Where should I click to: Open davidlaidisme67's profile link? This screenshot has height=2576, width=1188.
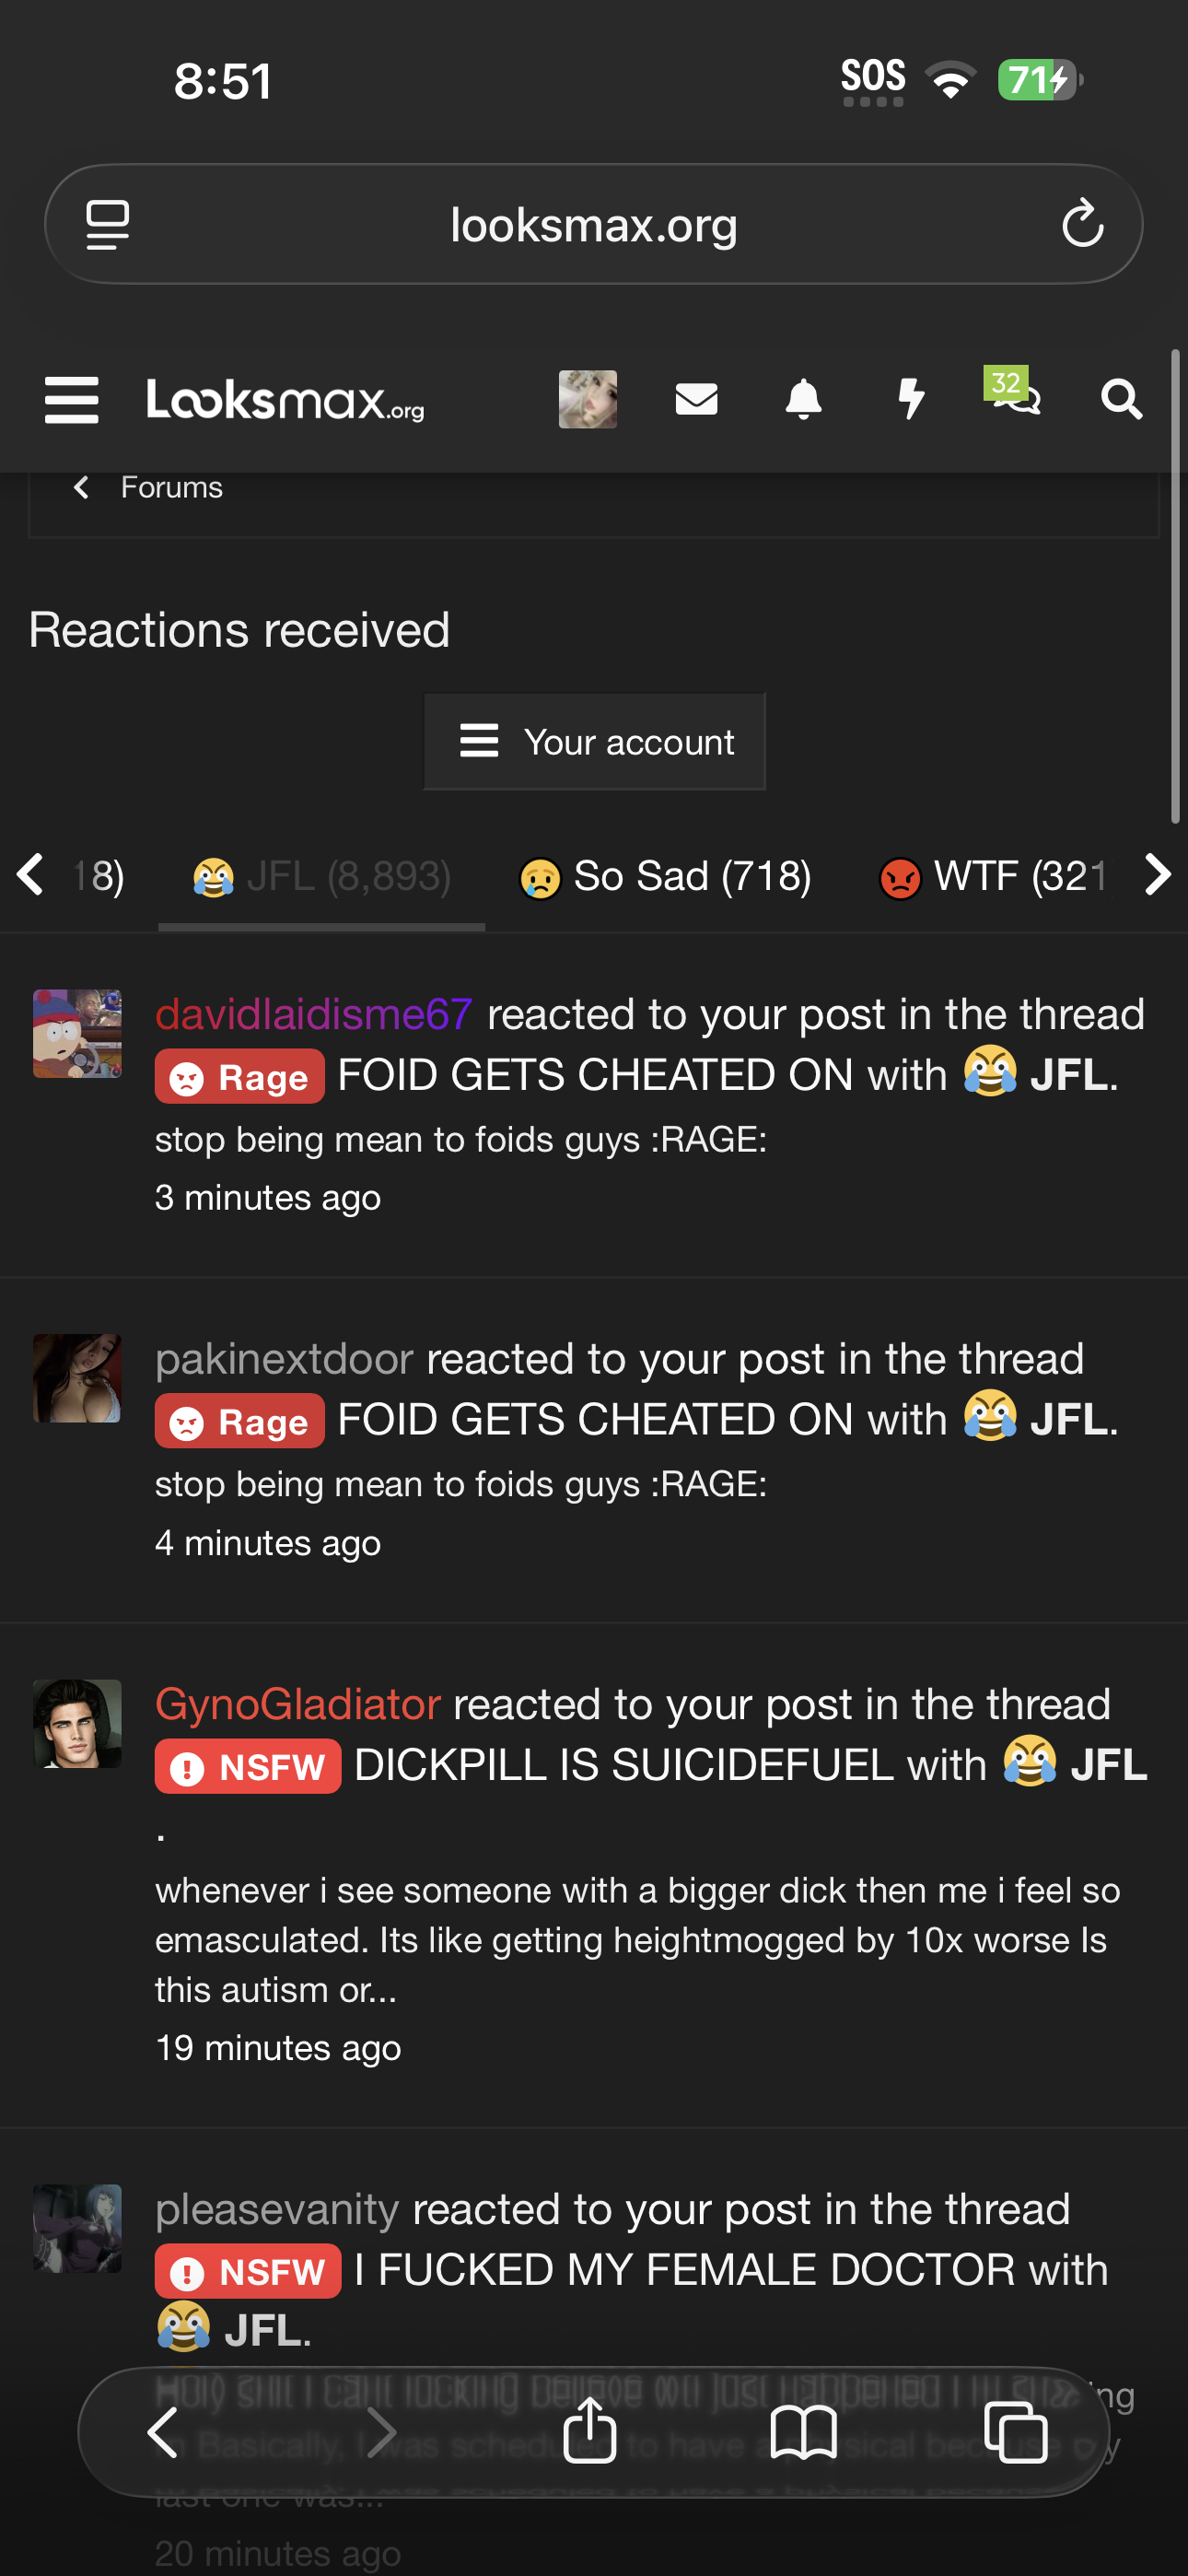313,1014
